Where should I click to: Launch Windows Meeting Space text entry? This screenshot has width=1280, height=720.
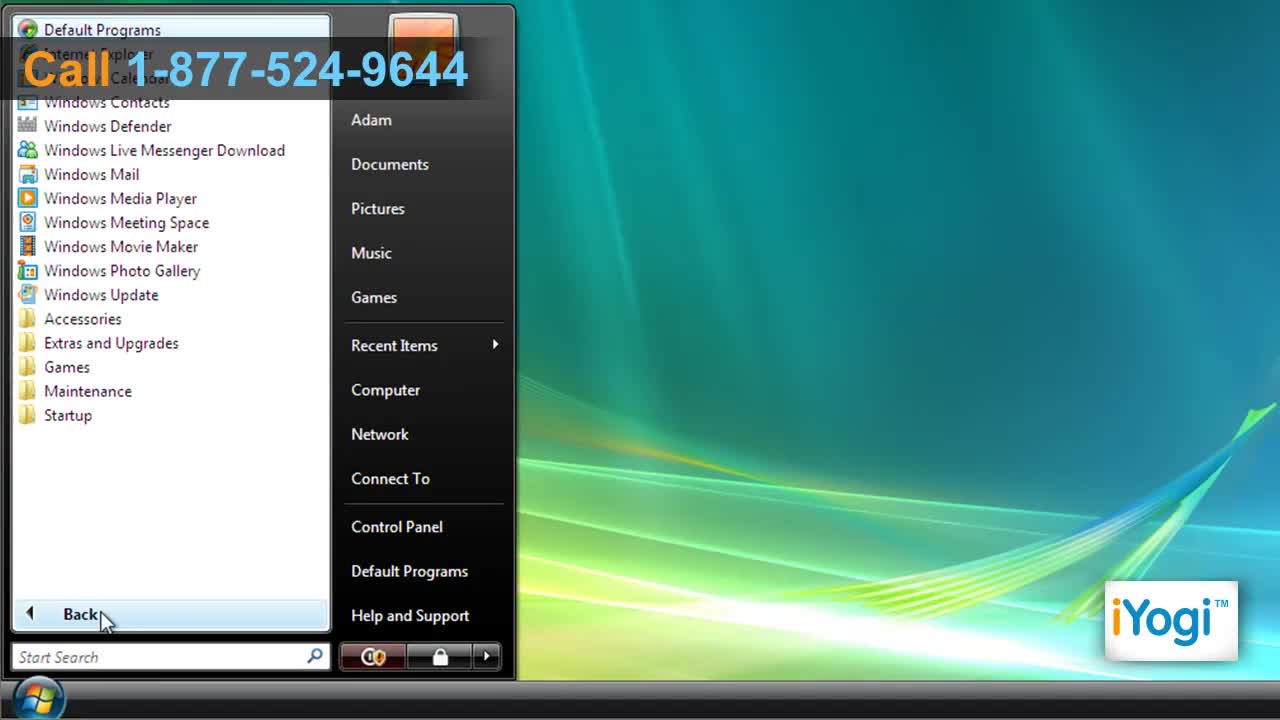127,222
